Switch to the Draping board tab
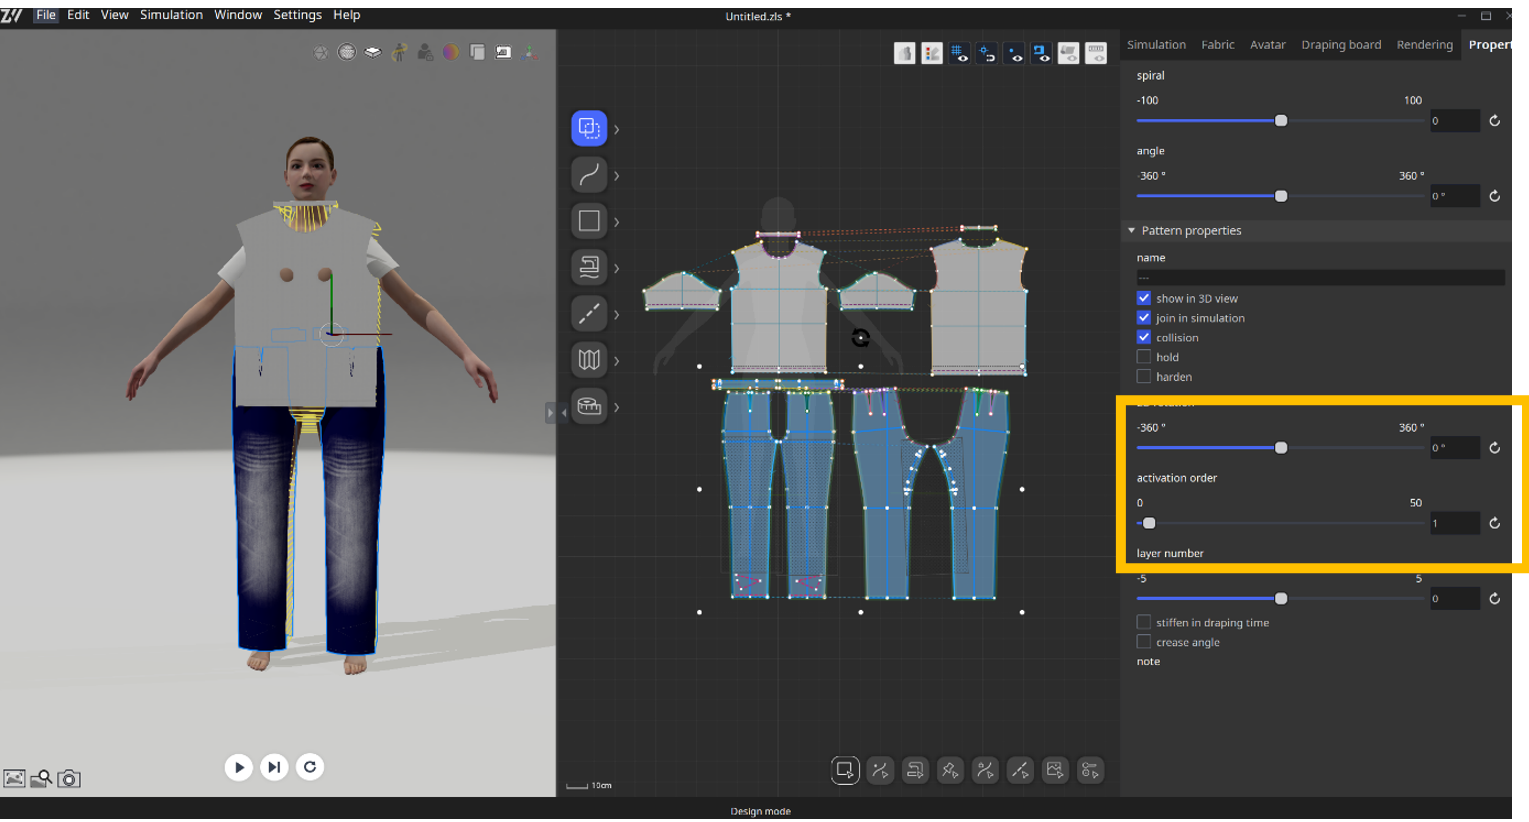1529x822 pixels. [1341, 45]
